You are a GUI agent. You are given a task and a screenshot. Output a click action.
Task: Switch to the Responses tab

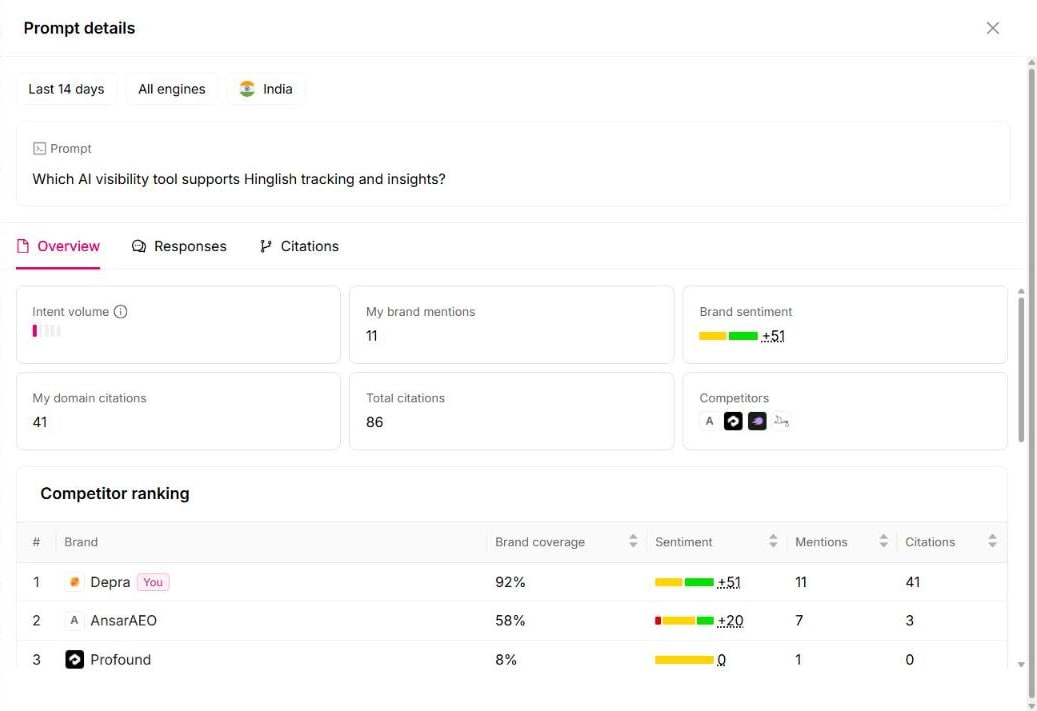[x=179, y=246]
